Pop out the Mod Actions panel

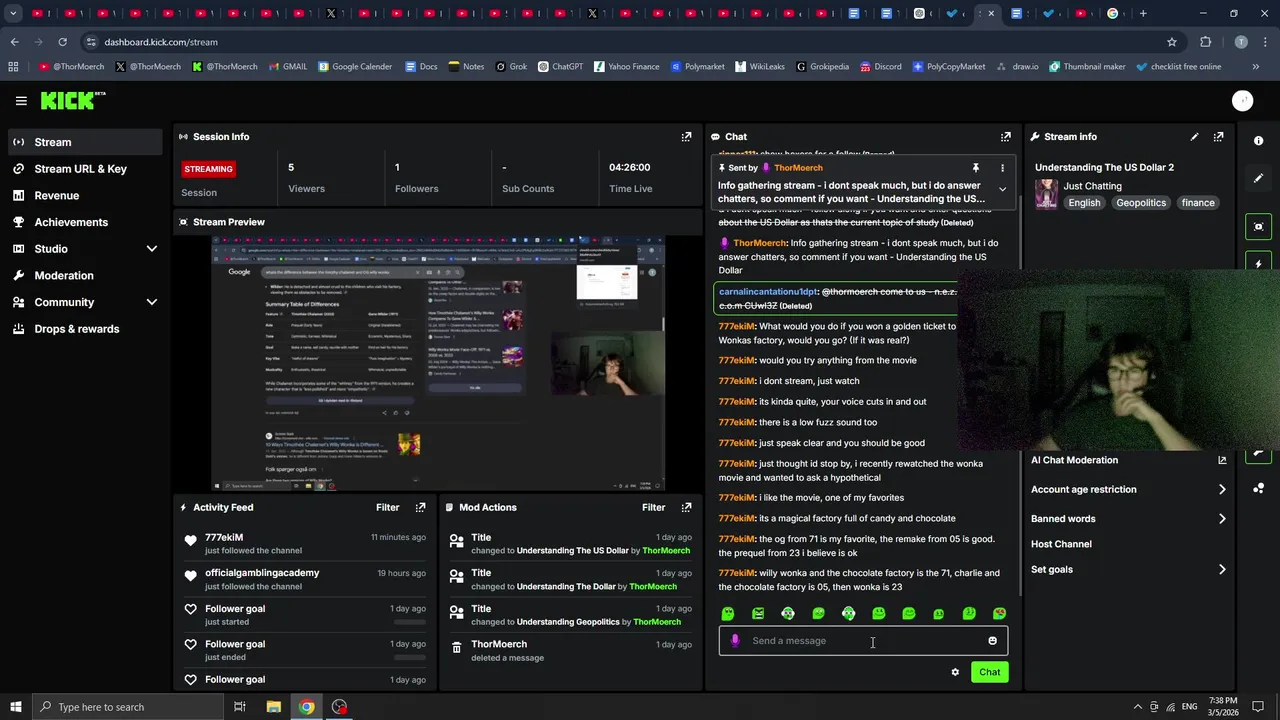pos(686,508)
